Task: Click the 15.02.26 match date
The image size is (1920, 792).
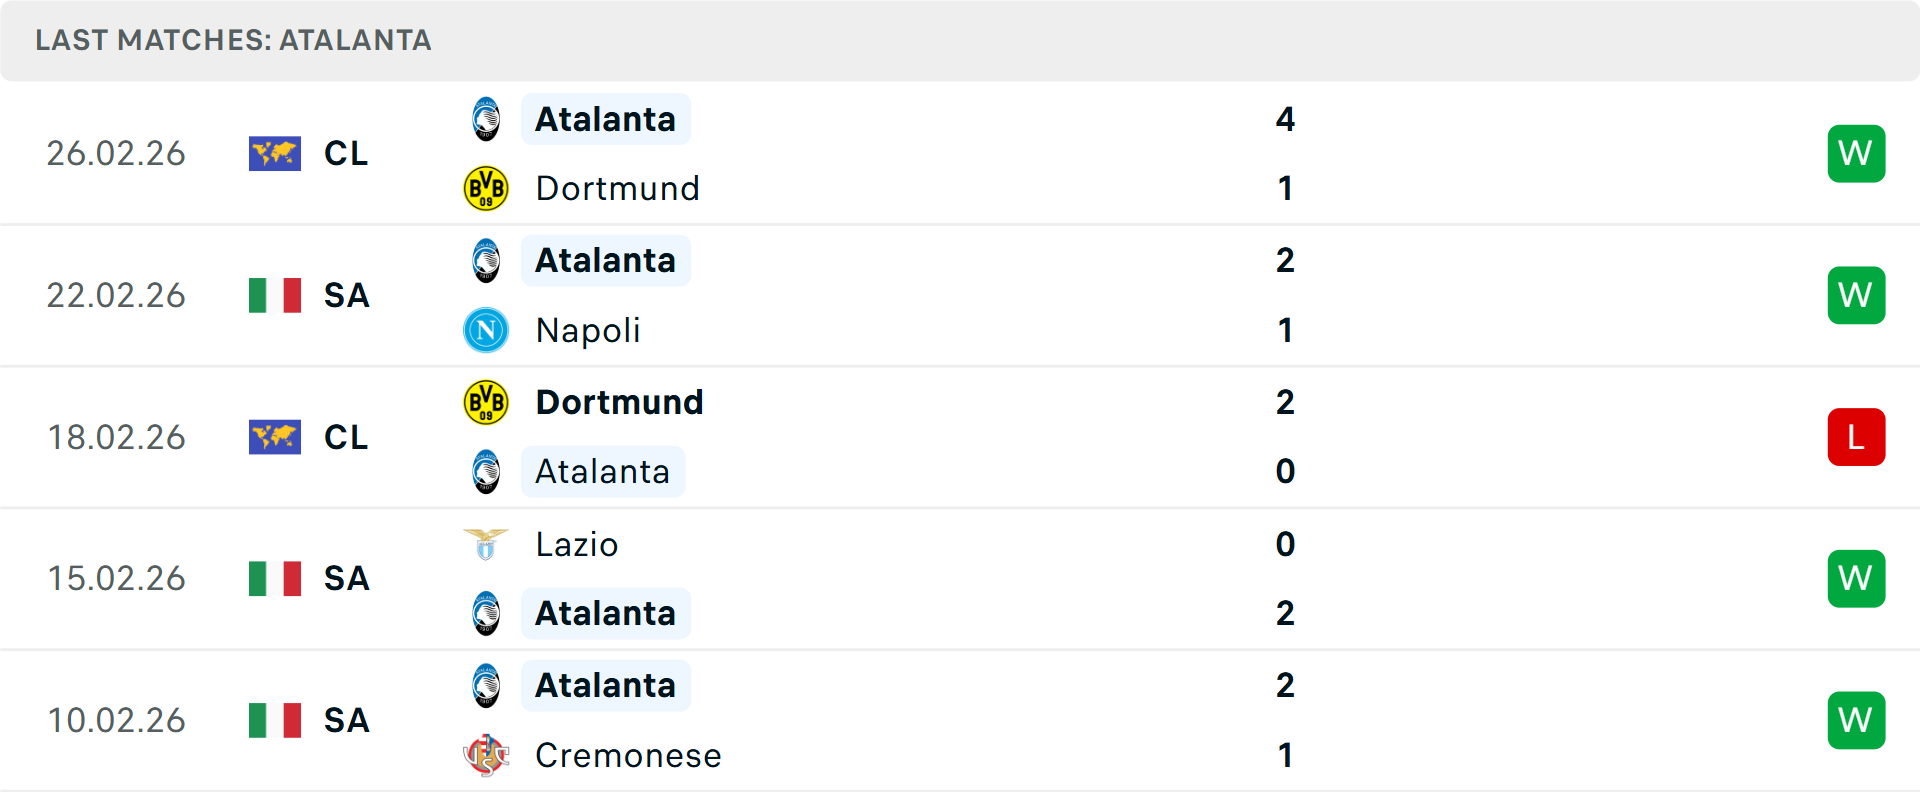Action: [117, 578]
